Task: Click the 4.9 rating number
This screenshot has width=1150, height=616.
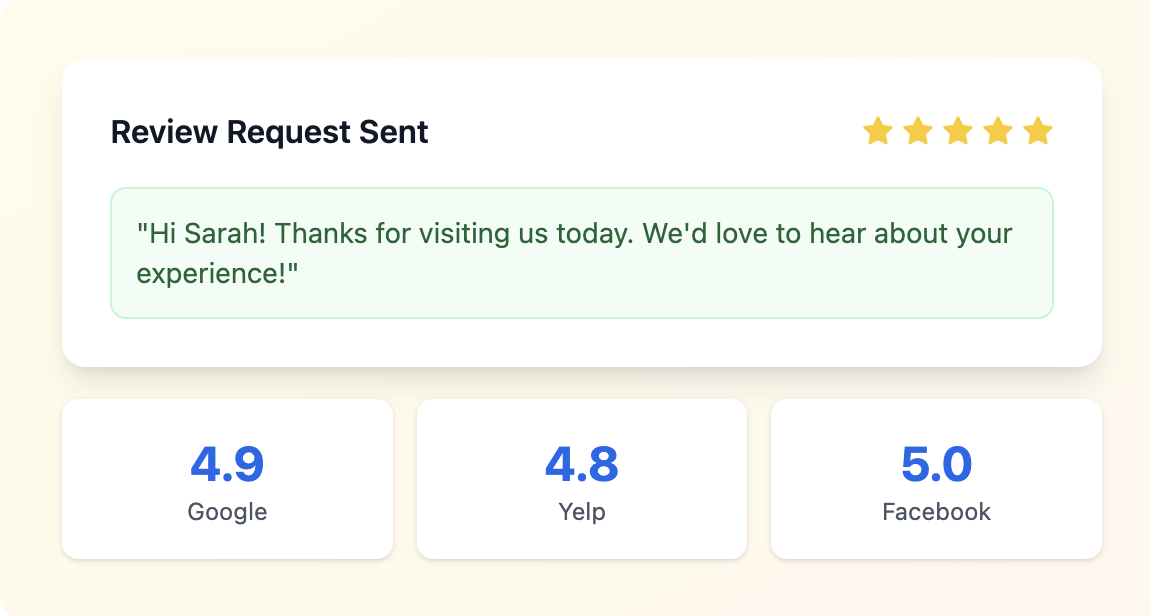Action: click(x=227, y=464)
